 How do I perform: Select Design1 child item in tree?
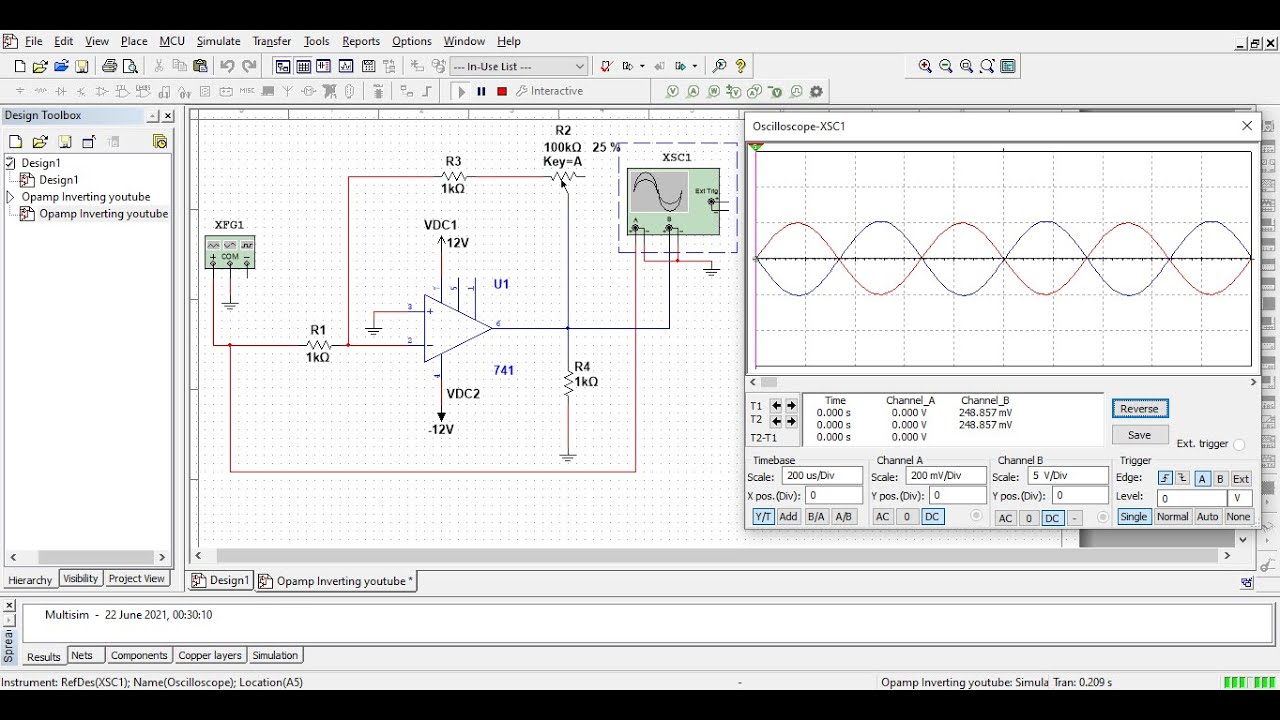pos(58,180)
